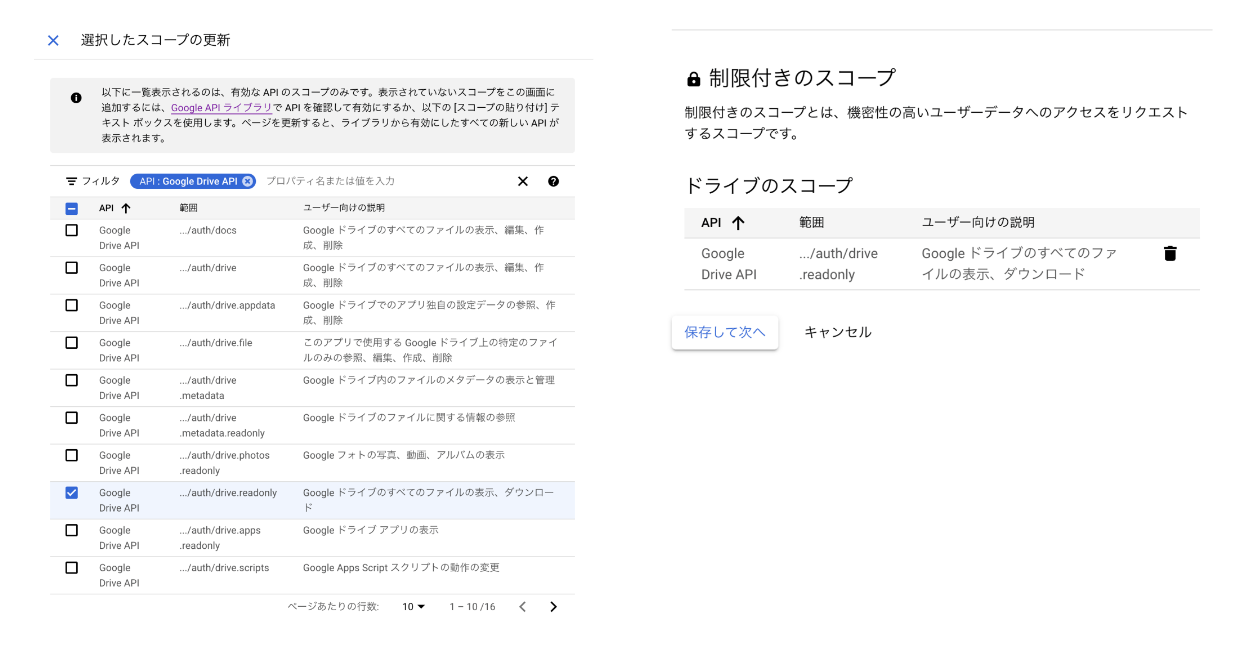Click the 保存して次へ button
This screenshot has width=1250, height=654.
(x=725, y=332)
